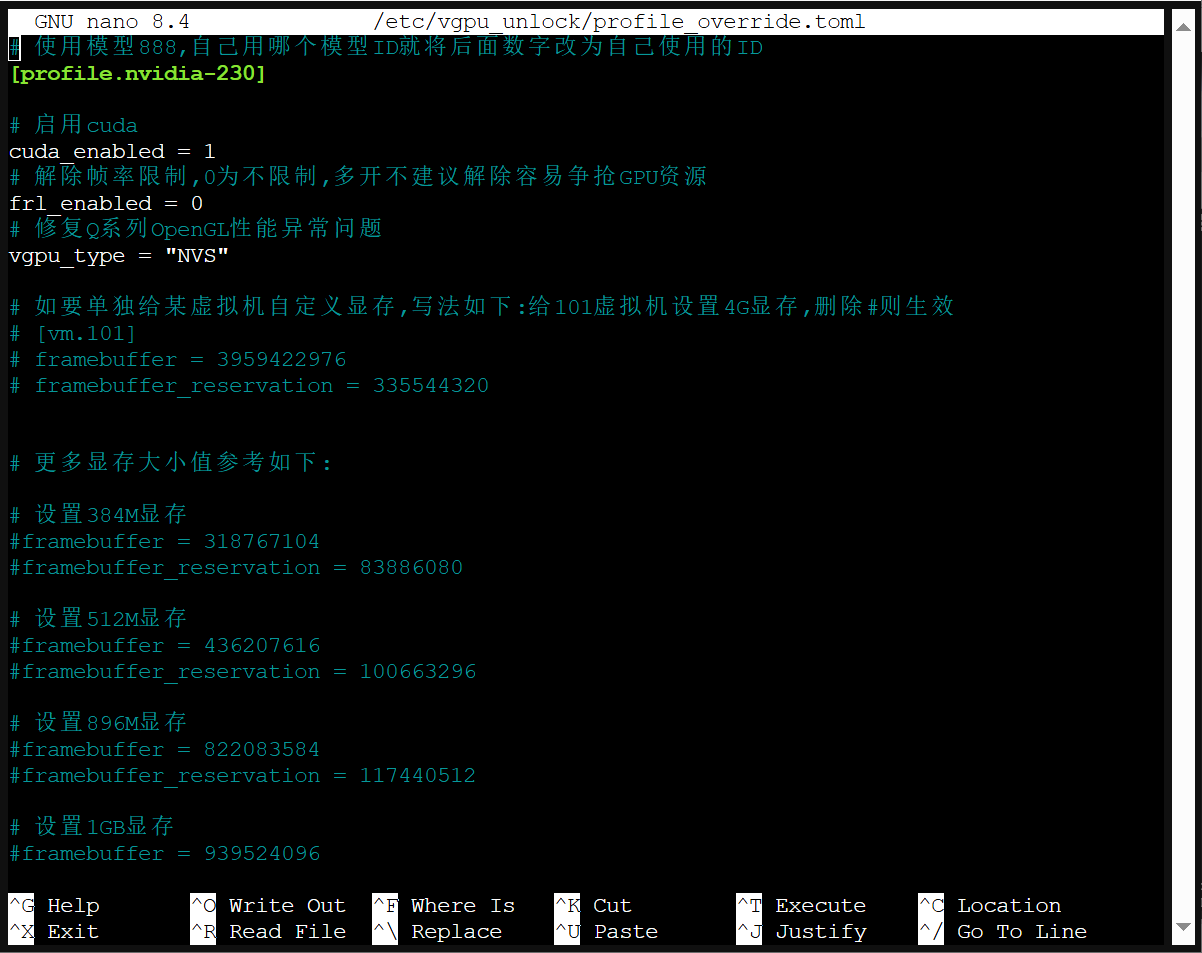Select the ^F Where Is shortcut
The image size is (1202, 953).
point(444,905)
